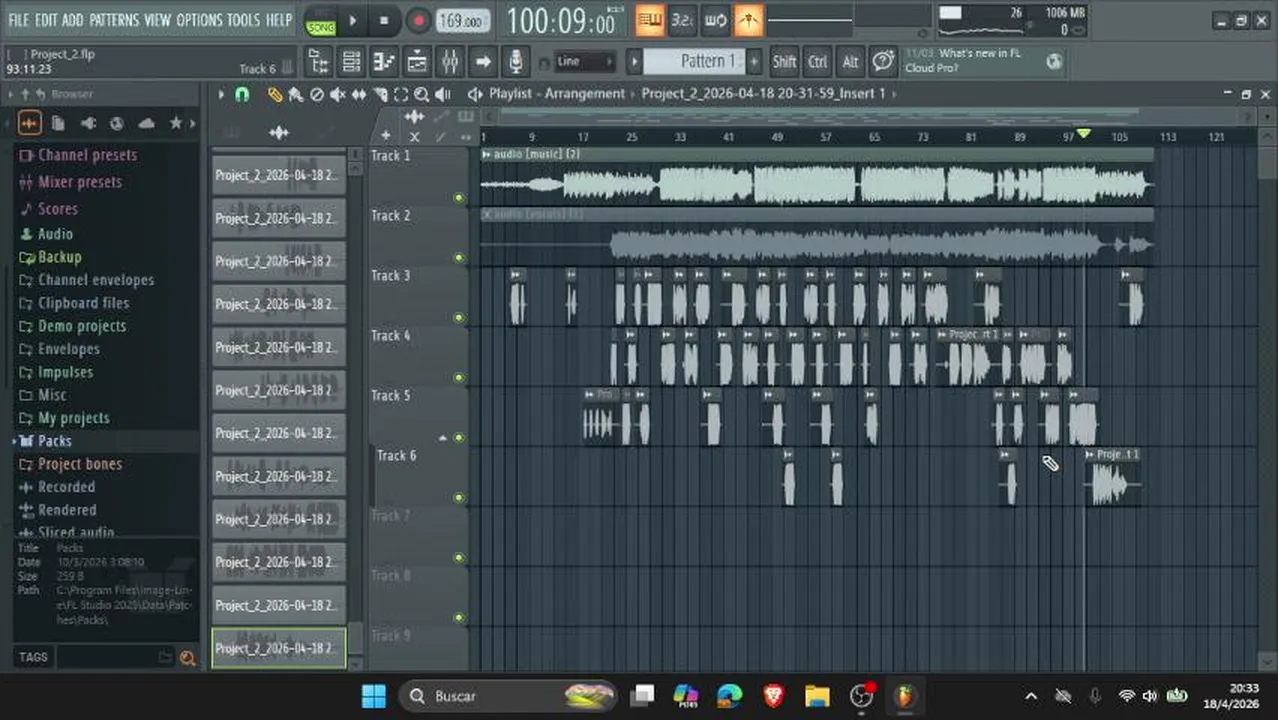Screen dimensions: 1278x720
Task: Click the 3-2-1 countdown before recording icon
Action: (682, 20)
